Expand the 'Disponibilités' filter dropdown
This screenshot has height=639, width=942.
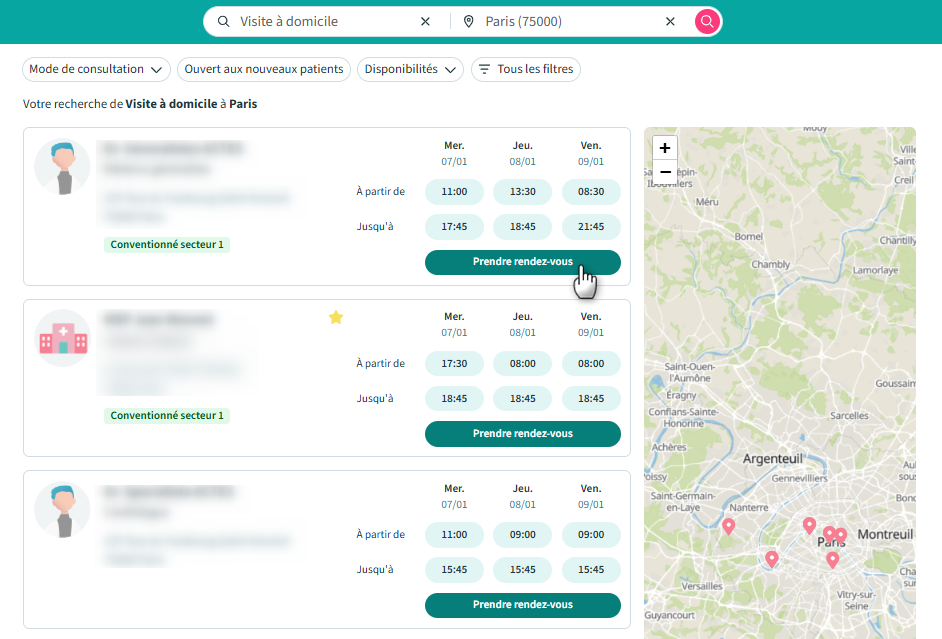pyautogui.click(x=410, y=69)
